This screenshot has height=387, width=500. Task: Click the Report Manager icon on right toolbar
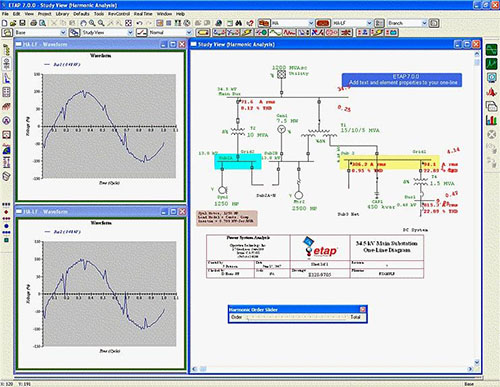click(492, 106)
